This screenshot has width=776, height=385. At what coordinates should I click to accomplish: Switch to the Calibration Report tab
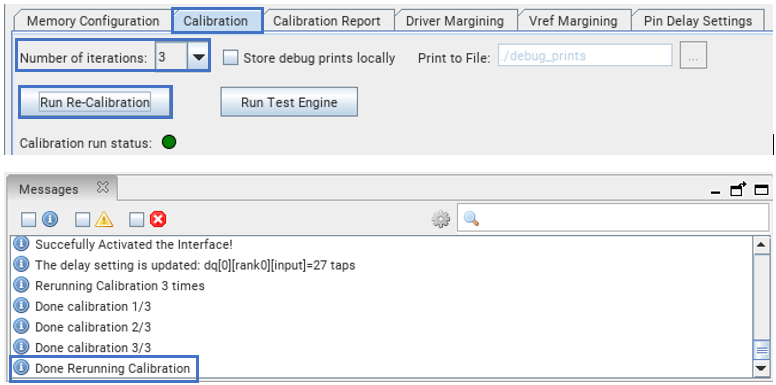click(327, 21)
